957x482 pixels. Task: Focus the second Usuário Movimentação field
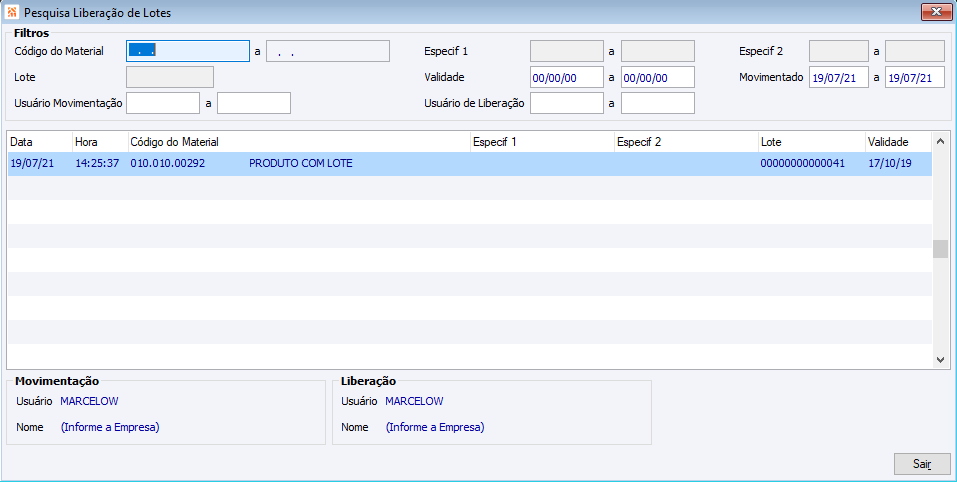pos(254,103)
